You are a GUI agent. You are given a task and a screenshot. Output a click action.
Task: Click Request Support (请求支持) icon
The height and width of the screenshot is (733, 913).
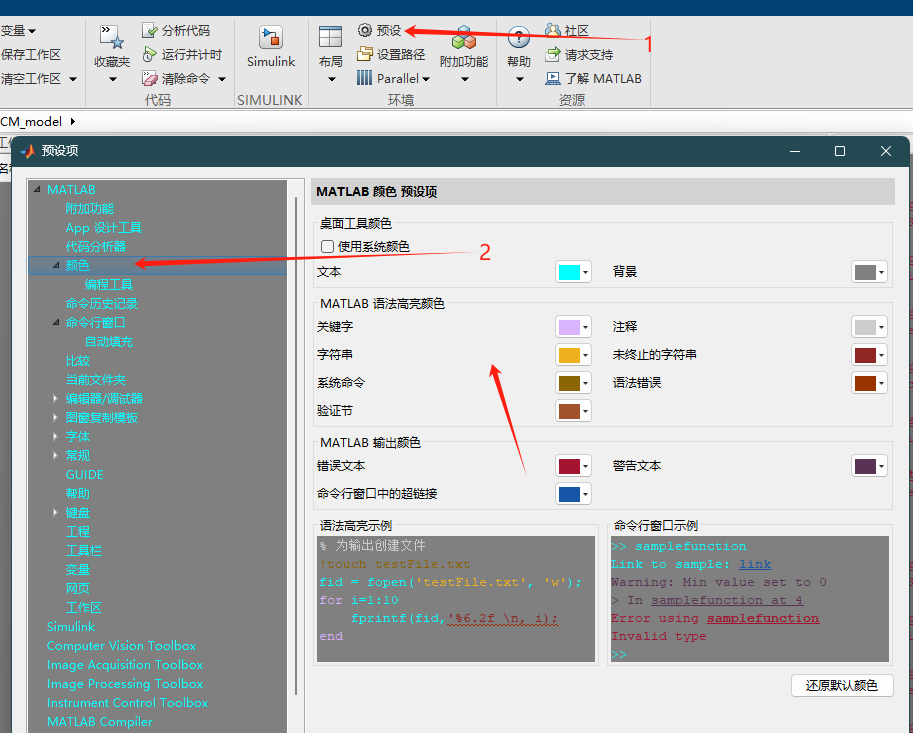point(553,54)
